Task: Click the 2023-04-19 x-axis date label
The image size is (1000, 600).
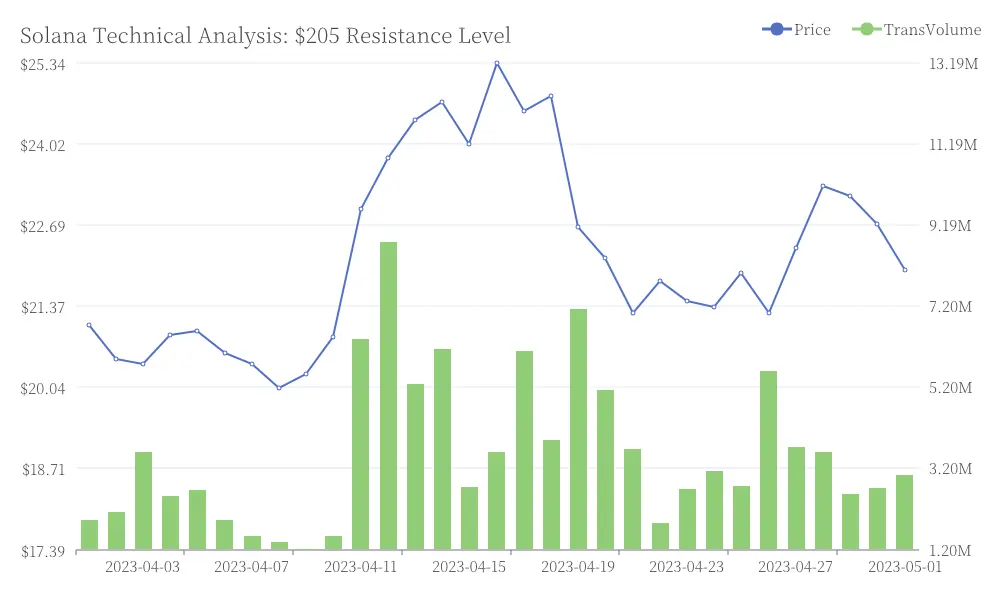Action: [x=578, y=567]
